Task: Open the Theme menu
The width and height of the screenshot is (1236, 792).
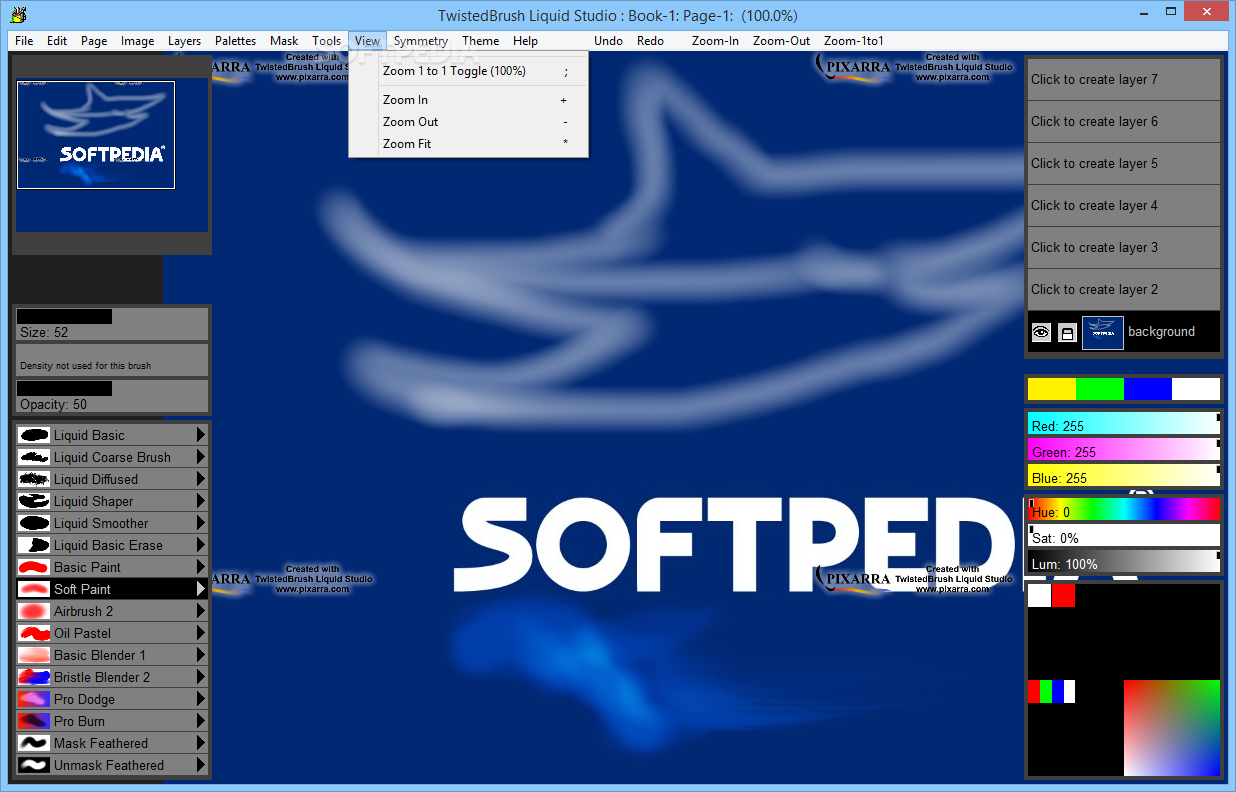Action: click(480, 41)
